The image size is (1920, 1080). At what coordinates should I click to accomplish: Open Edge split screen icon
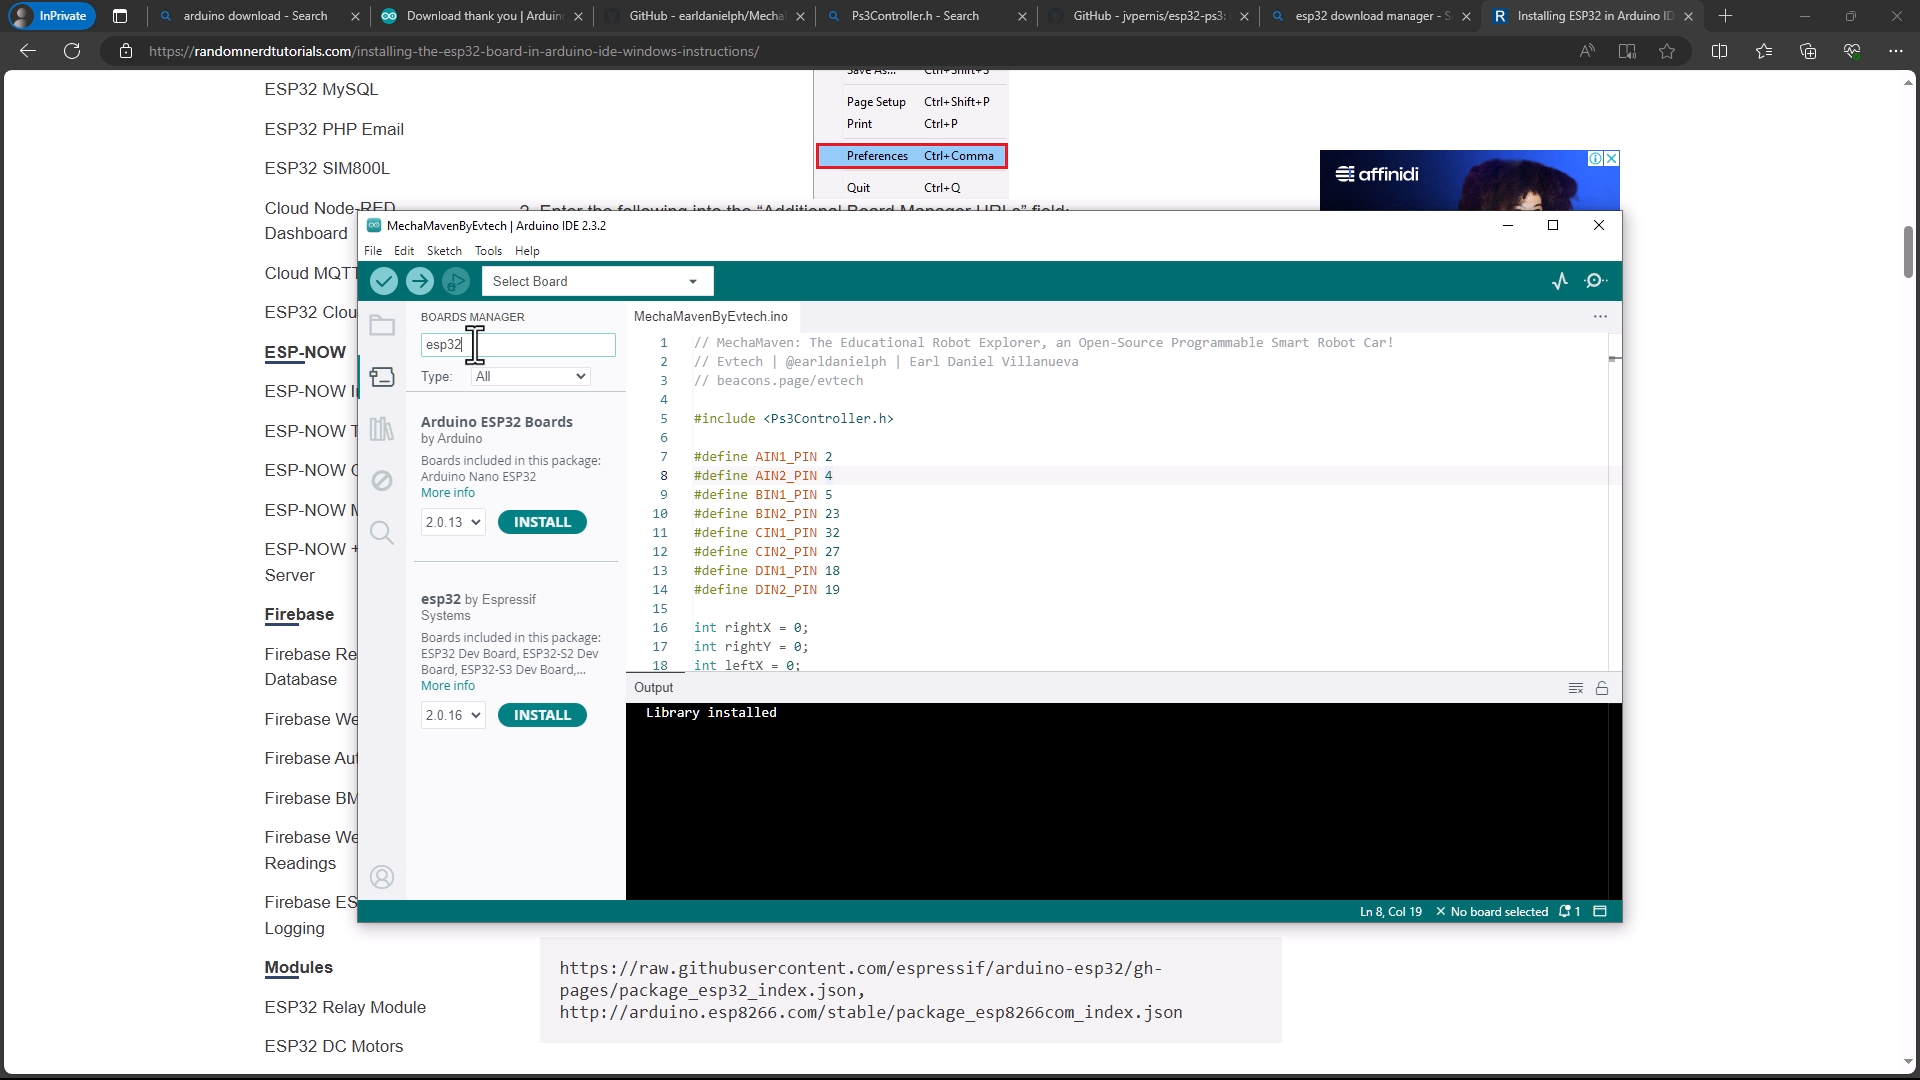coord(1720,51)
